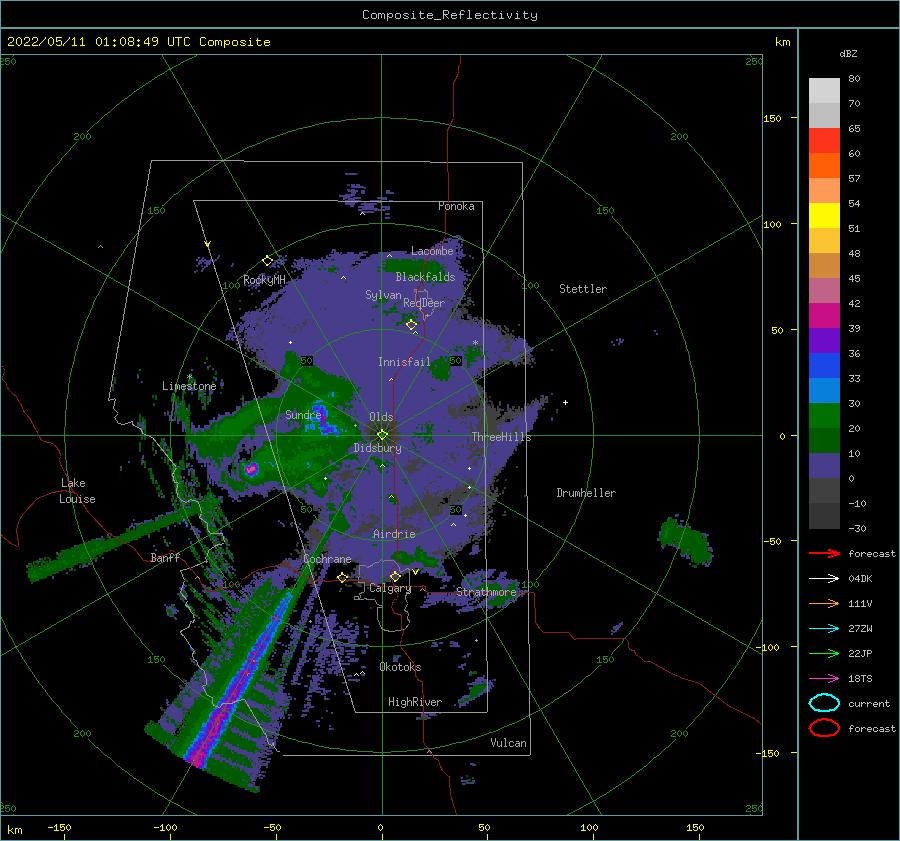Viewport: 900px width, 841px height.
Task: Click the Sundre label near the storm cell
Action: pyautogui.click(x=303, y=415)
